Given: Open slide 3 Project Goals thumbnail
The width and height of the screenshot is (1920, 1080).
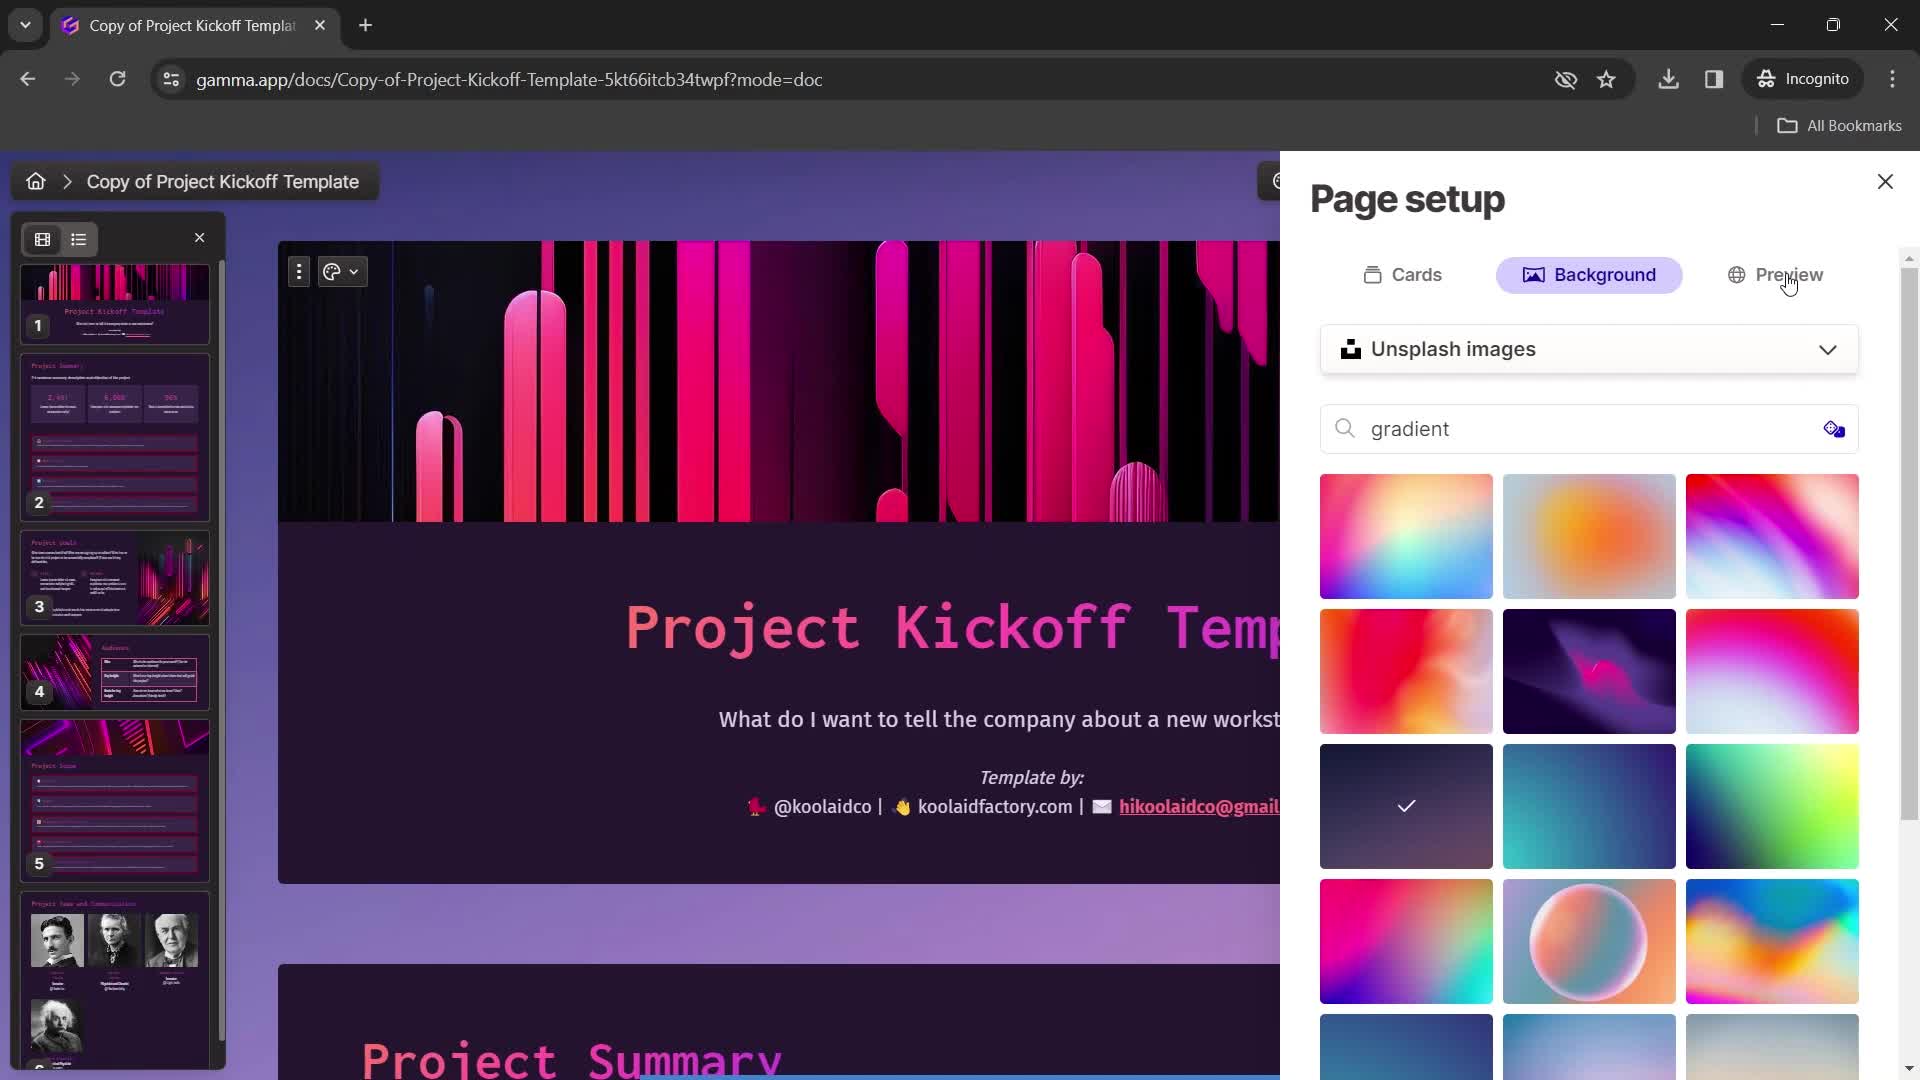Looking at the screenshot, I should coord(115,578).
